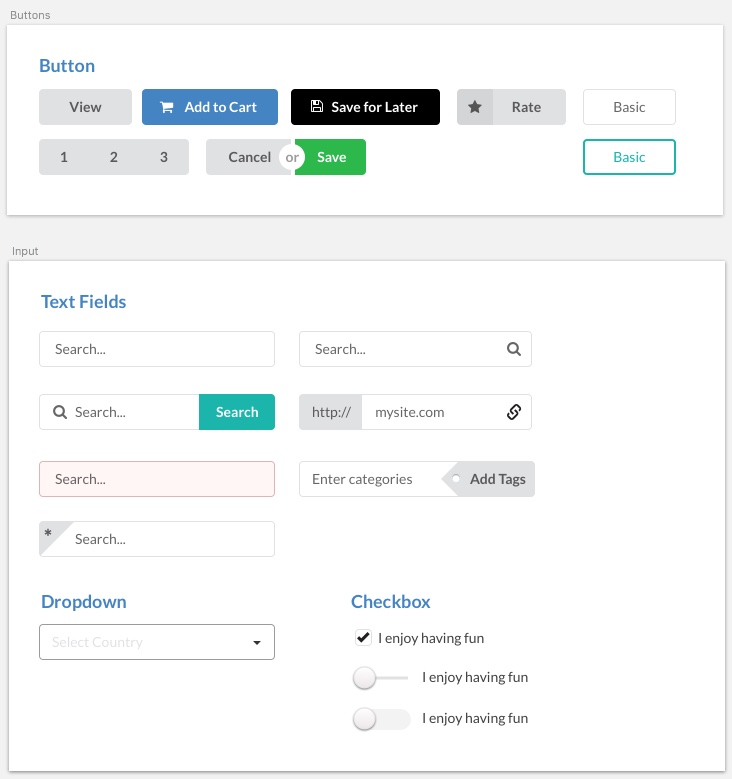Enable the bottom rounded toggle switch
Screen dimensions: 732x779
click(382, 719)
